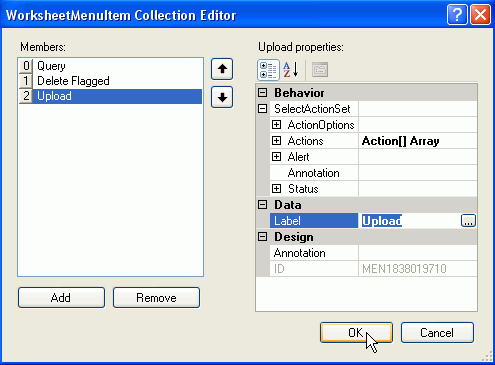Move selected member up with arrow button
The width and height of the screenshot is (495, 365).
[x=222, y=69]
